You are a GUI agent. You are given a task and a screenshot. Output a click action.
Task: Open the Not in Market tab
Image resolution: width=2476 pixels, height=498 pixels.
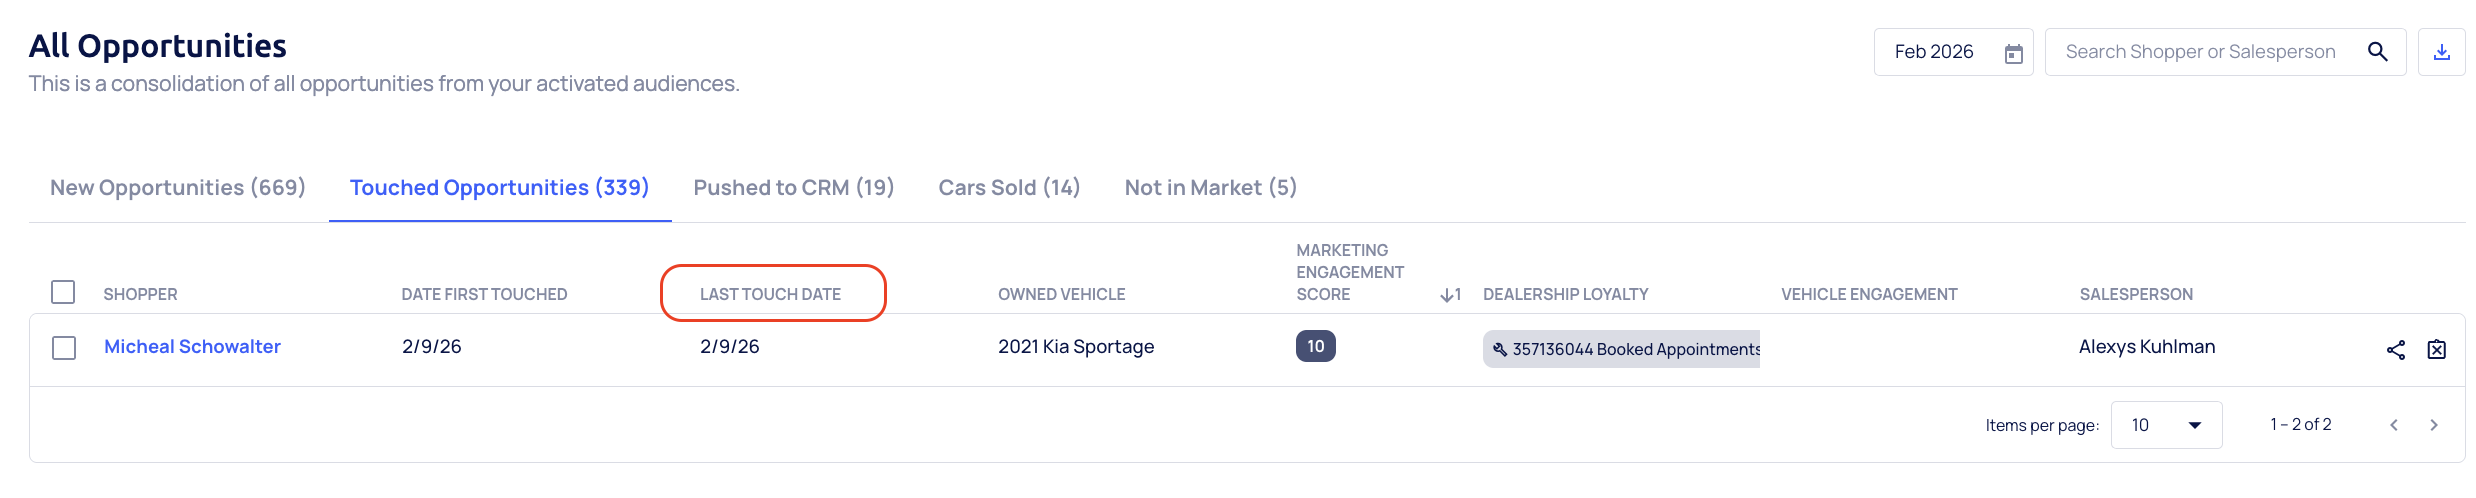[1210, 188]
